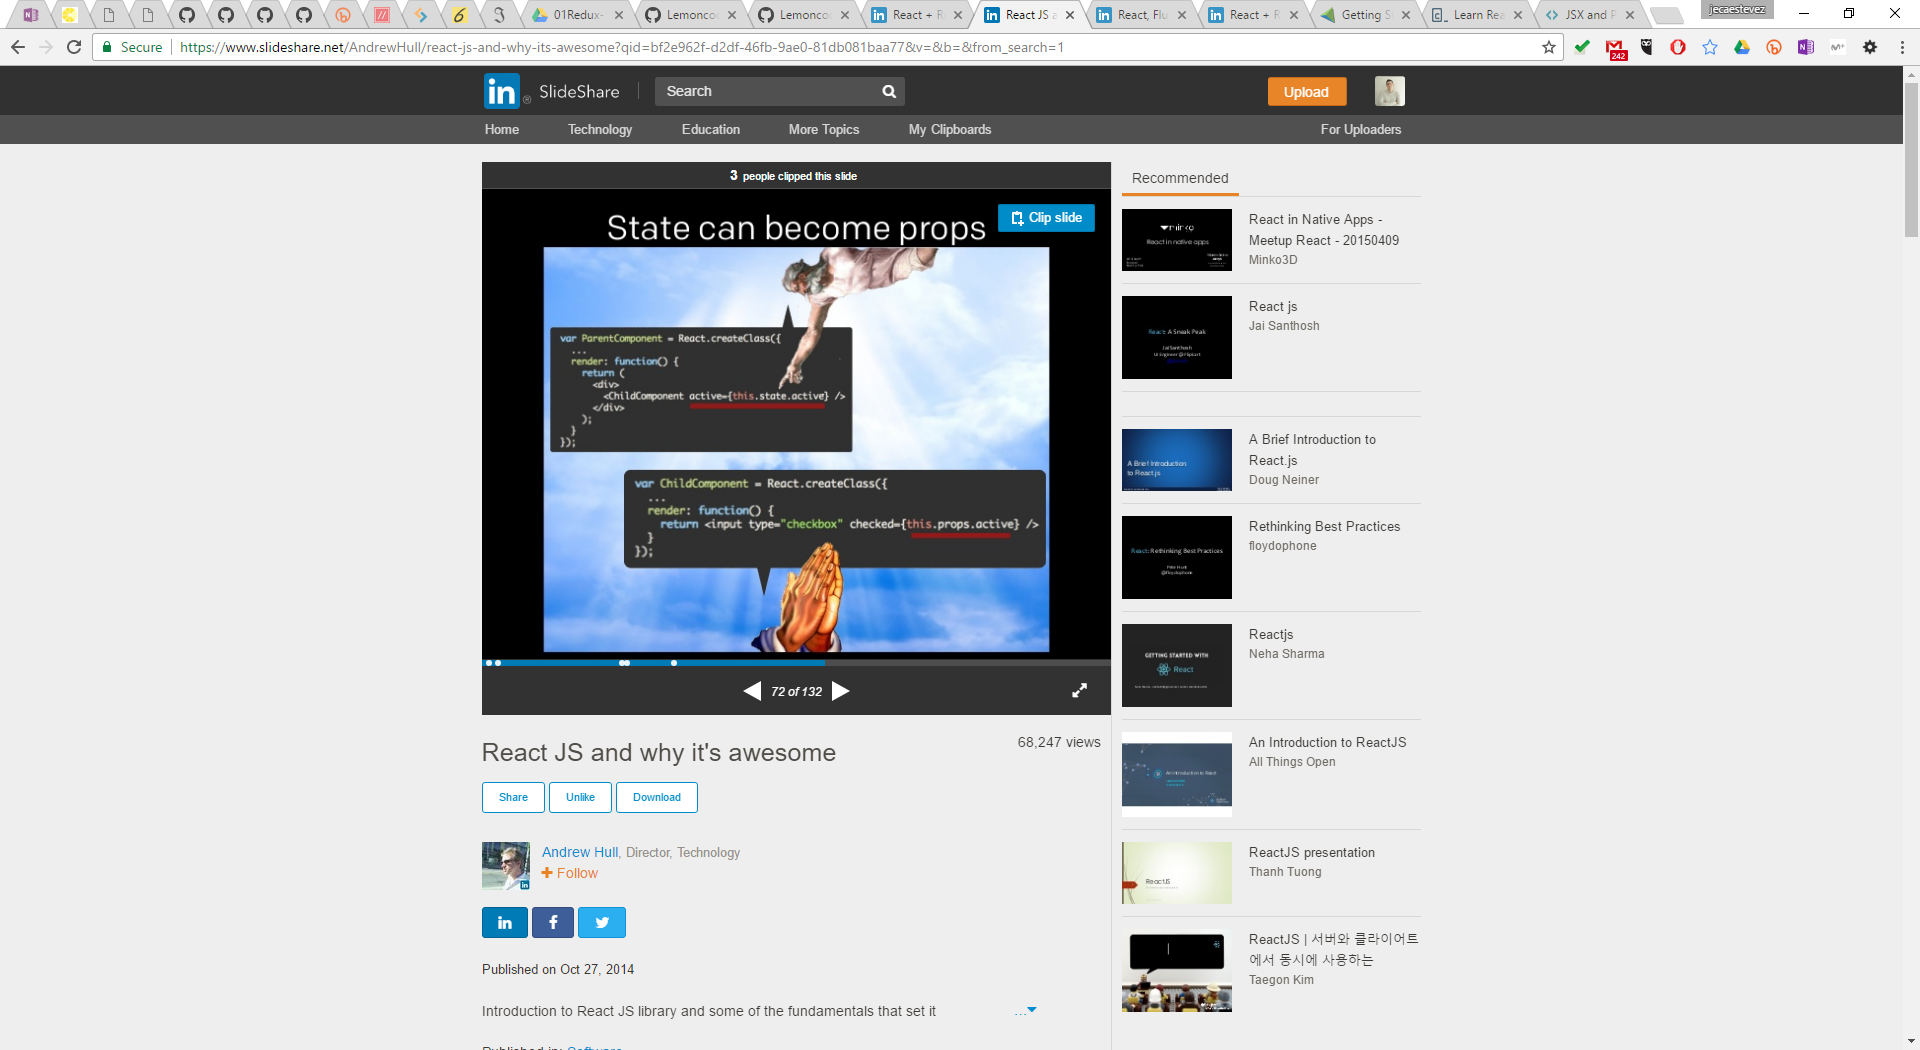Go back in browser history
1920x1050 pixels.
[x=18, y=47]
